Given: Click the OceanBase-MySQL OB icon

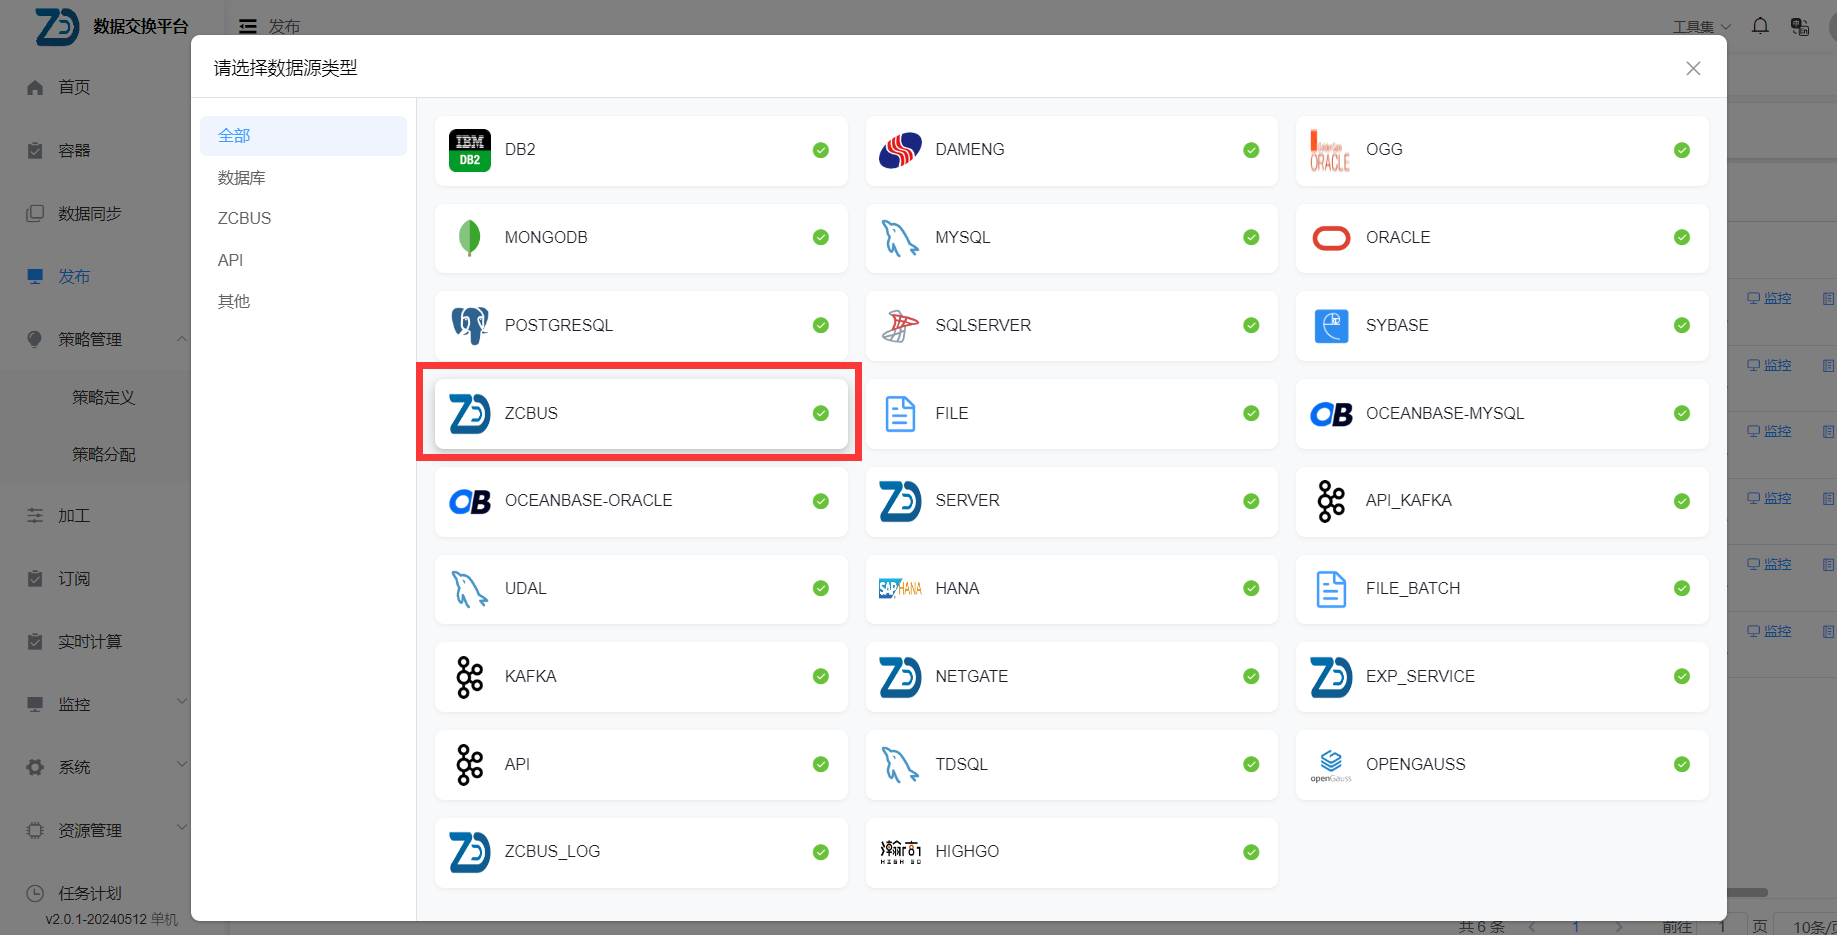Looking at the screenshot, I should coord(1330,414).
